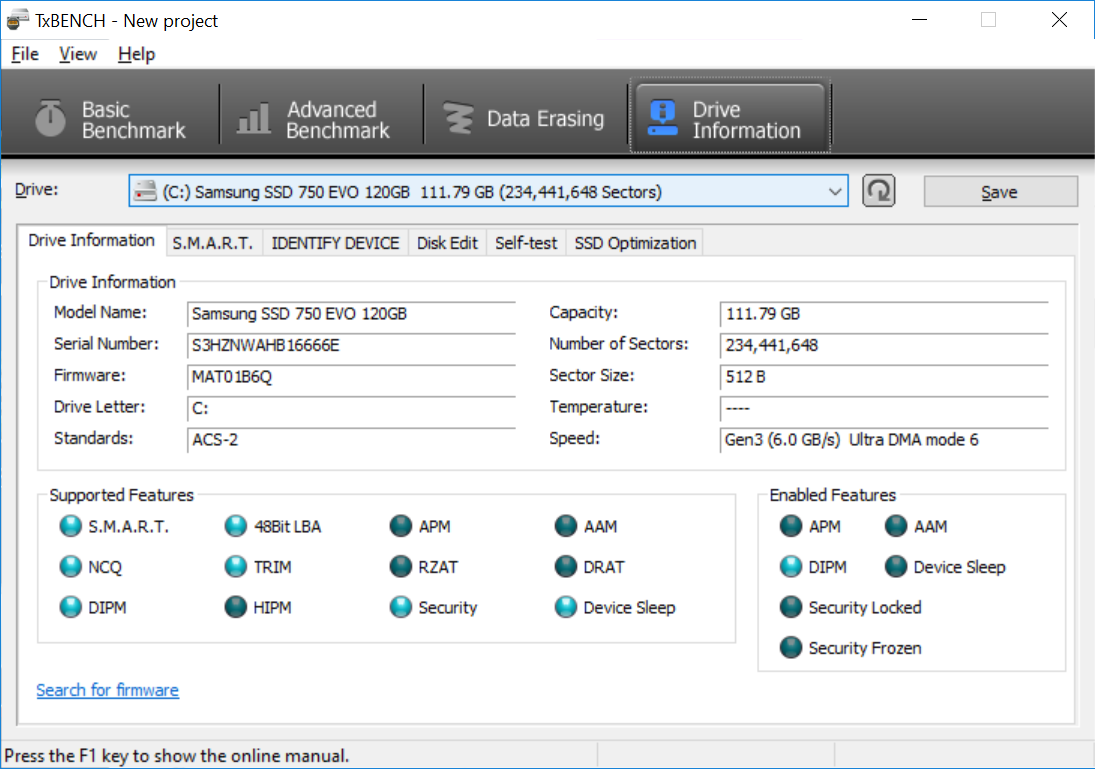Switch to the S.M.A.R.T. tab
1095x769 pixels.
(x=213, y=243)
